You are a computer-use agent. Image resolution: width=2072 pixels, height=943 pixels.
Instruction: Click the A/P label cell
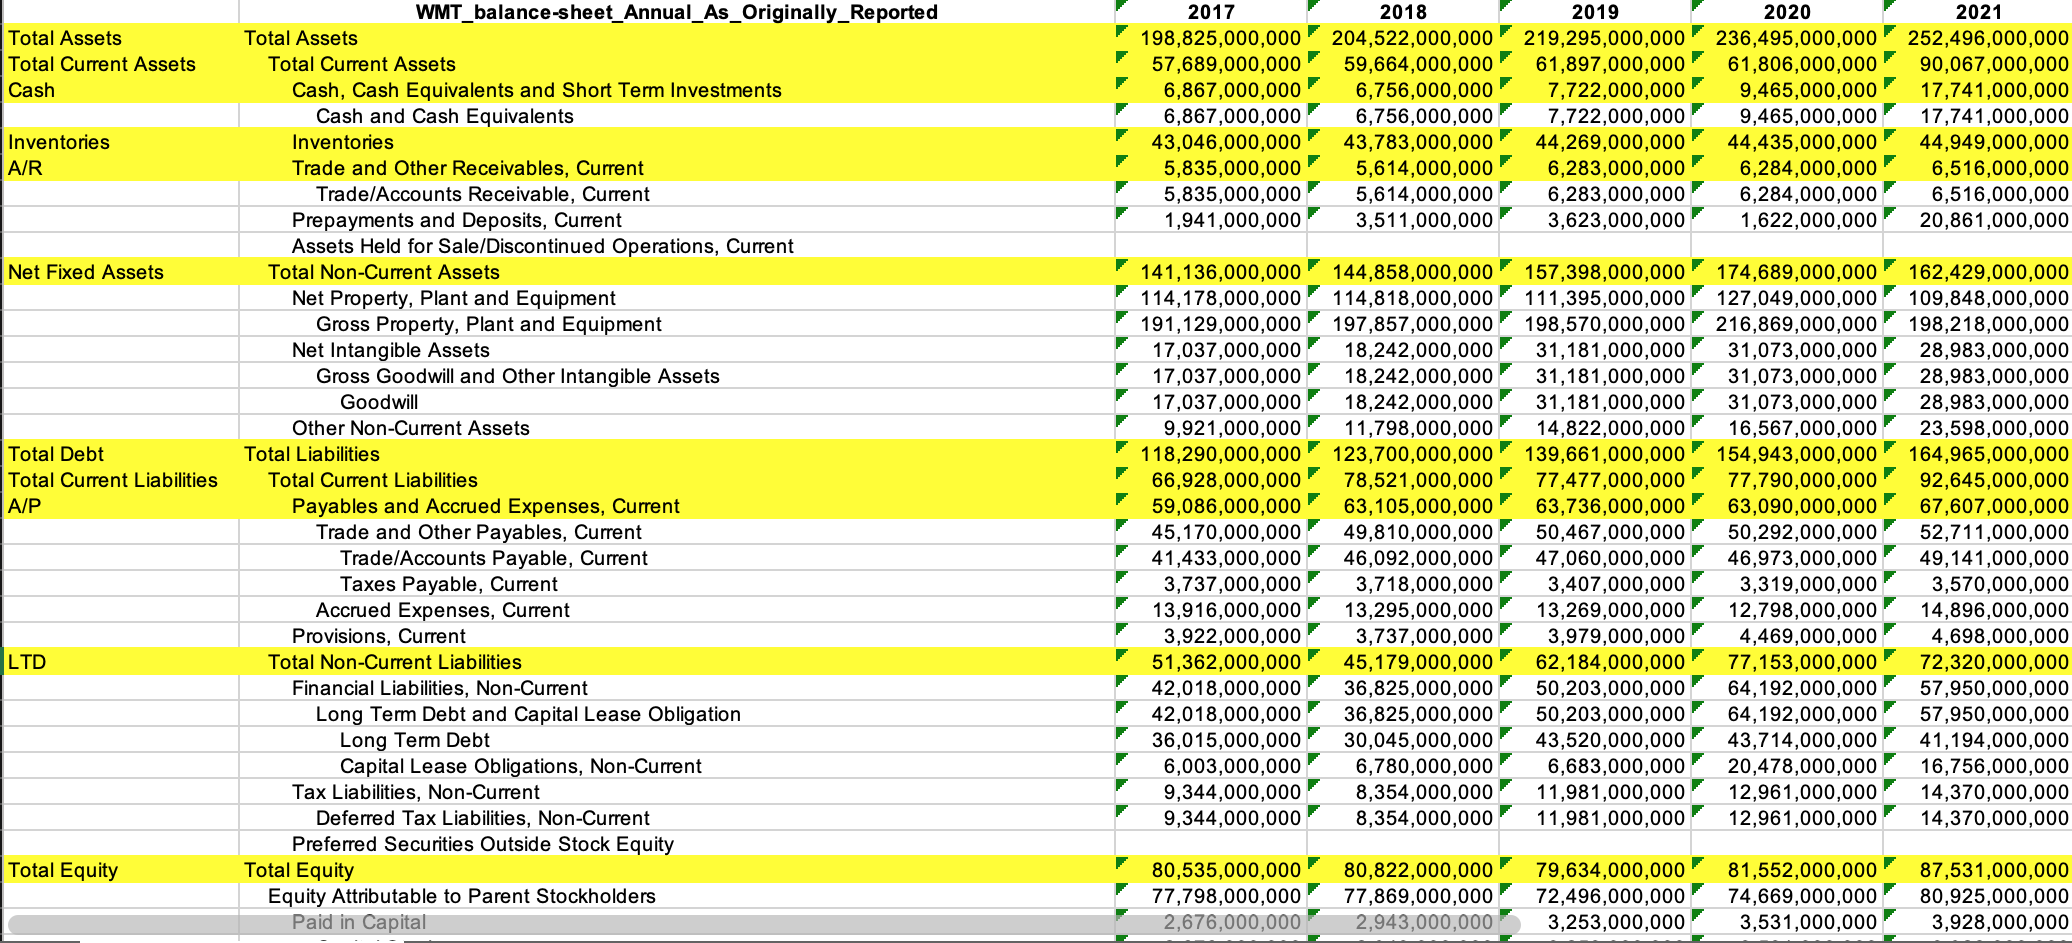(120, 506)
